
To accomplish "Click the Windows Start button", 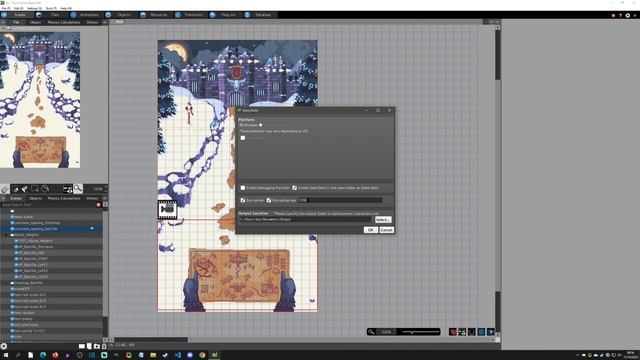I will click(x=6, y=355).
